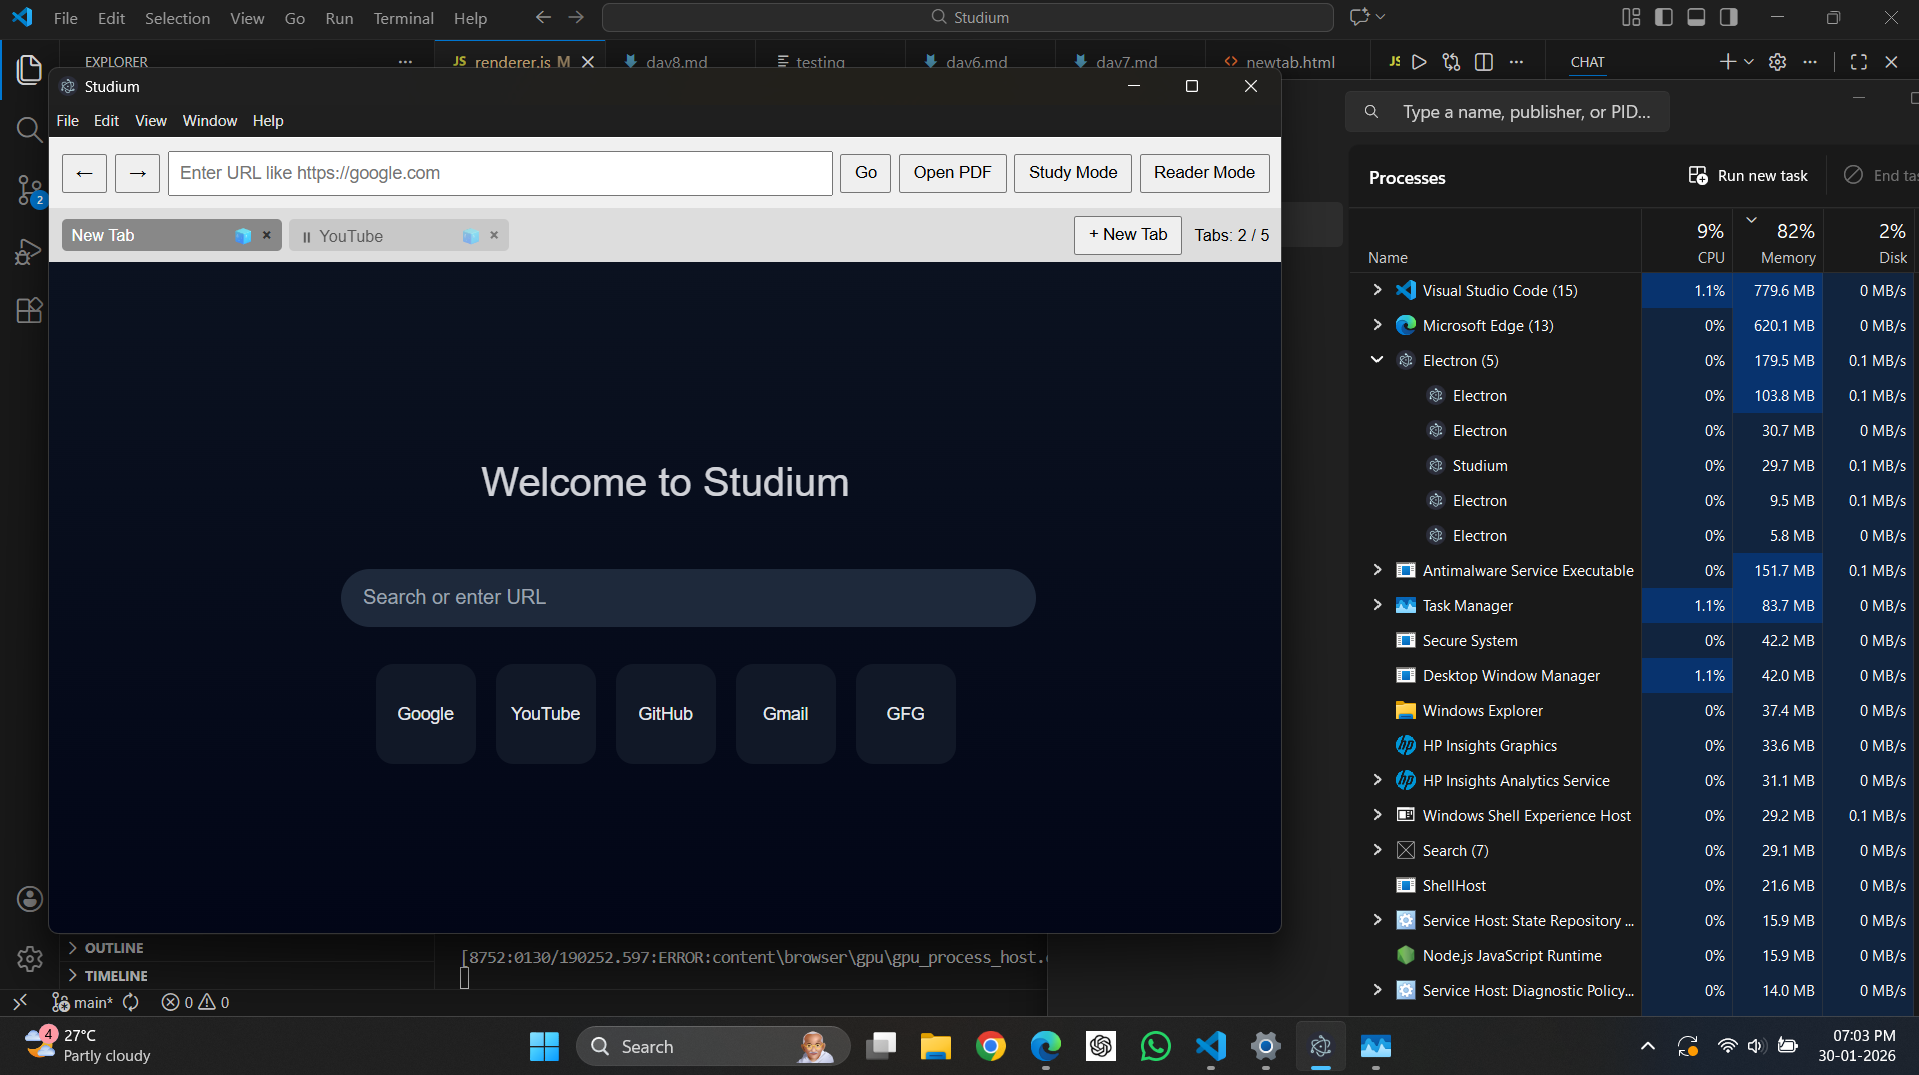Close the YouTube tab in Studium
This screenshot has width=1919, height=1075.
[x=494, y=235]
